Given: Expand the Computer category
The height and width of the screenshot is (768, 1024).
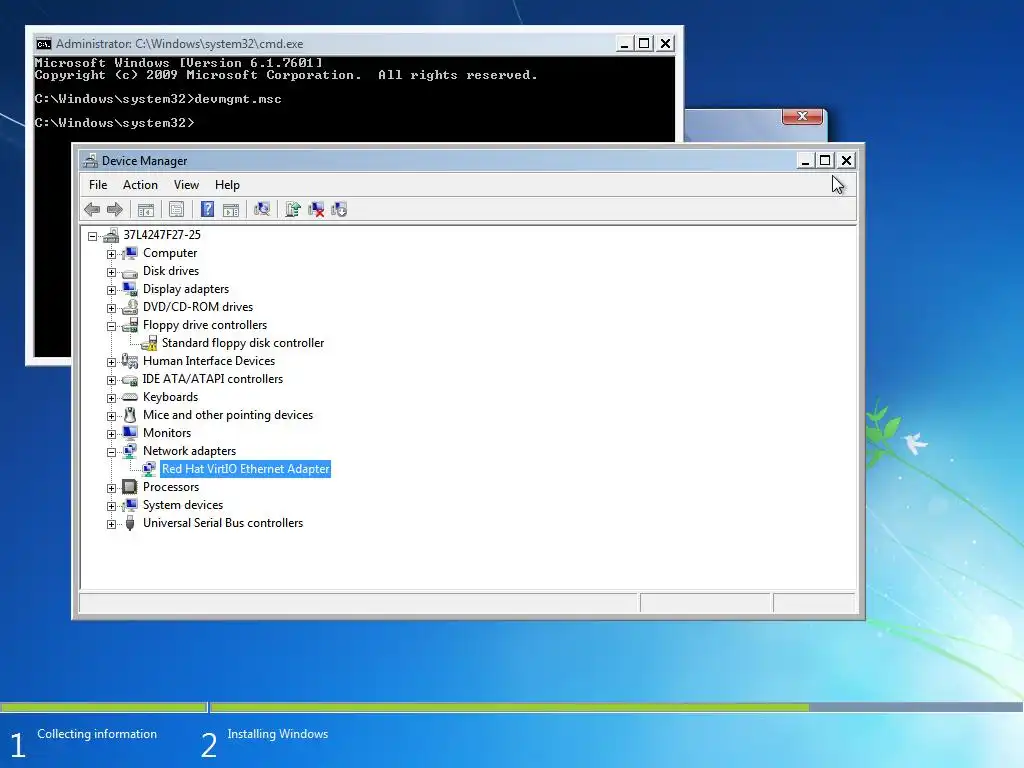Looking at the screenshot, I should (x=112, y=254).
